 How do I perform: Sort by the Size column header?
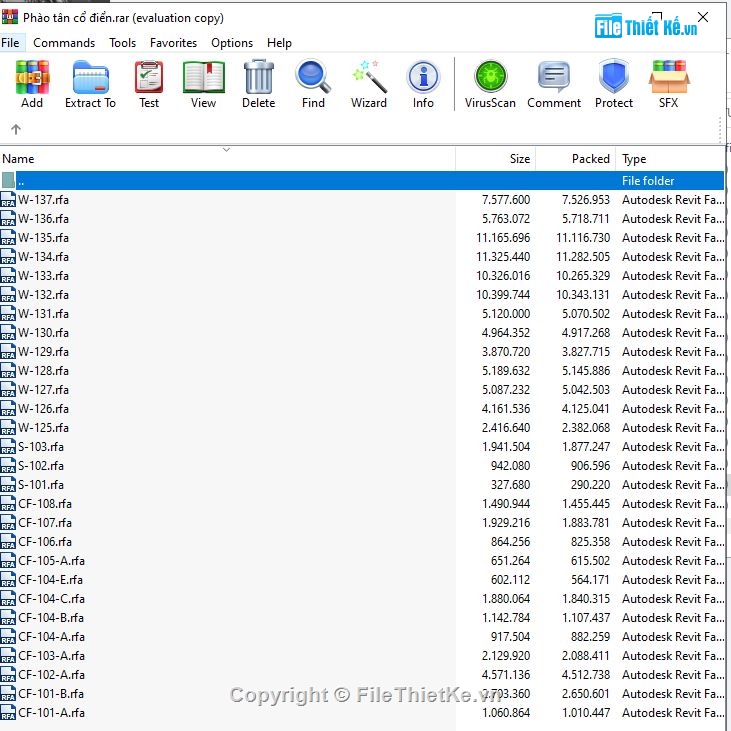(496, 159)
